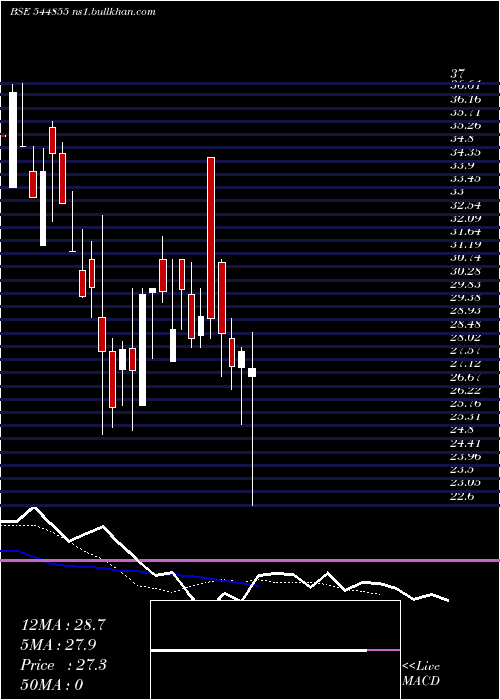The height and width of the screenshot is (700, 500).
Task: Click the 28.02 price axis label
Action: [465, 337]
